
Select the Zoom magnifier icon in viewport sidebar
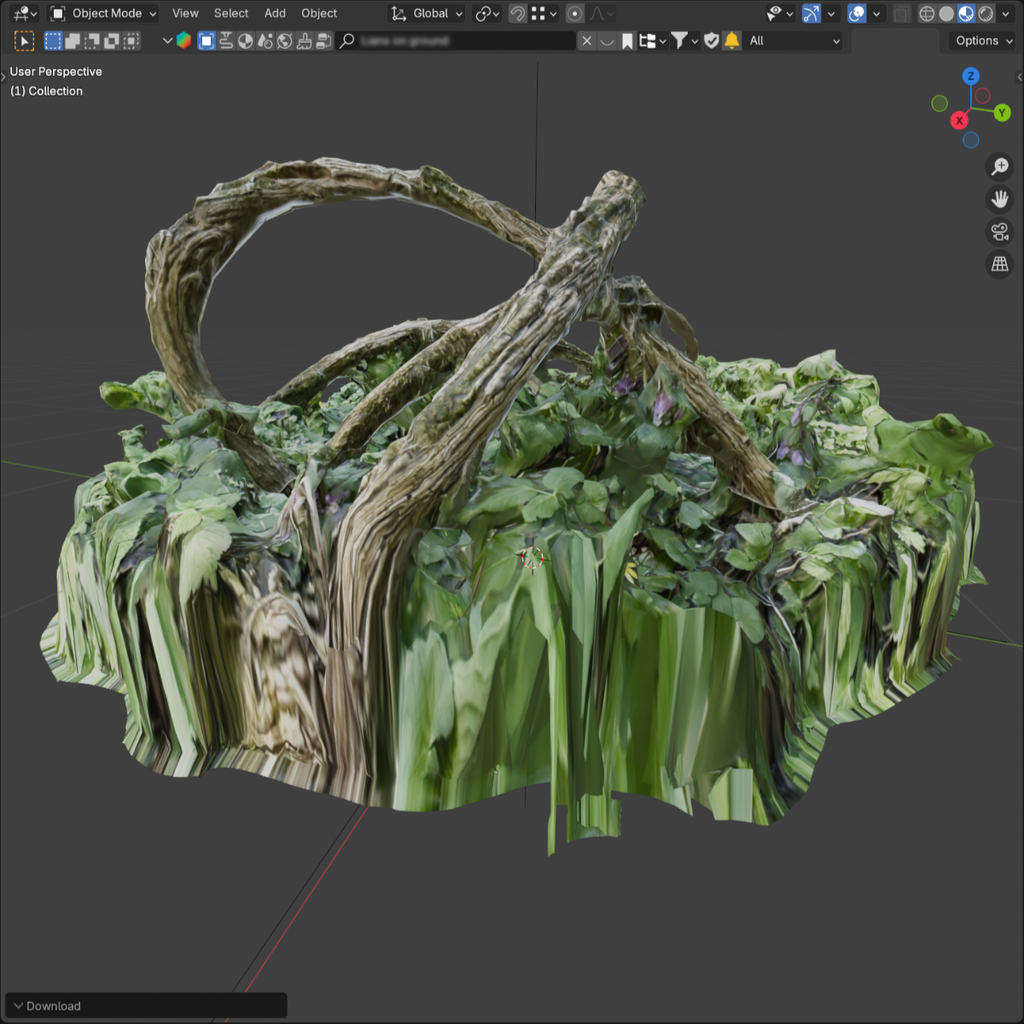[x=999, y=167]
